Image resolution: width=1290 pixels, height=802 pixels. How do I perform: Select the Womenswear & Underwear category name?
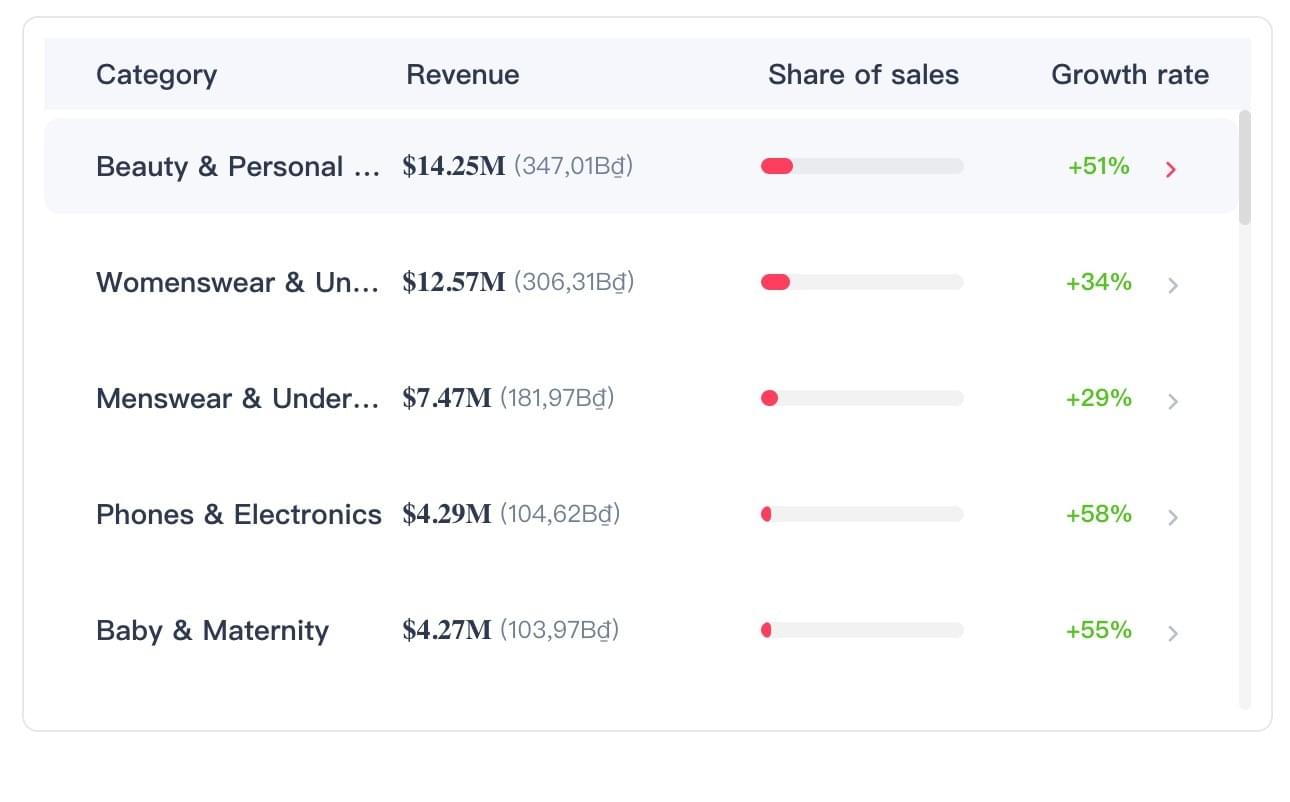coord(237,282)
